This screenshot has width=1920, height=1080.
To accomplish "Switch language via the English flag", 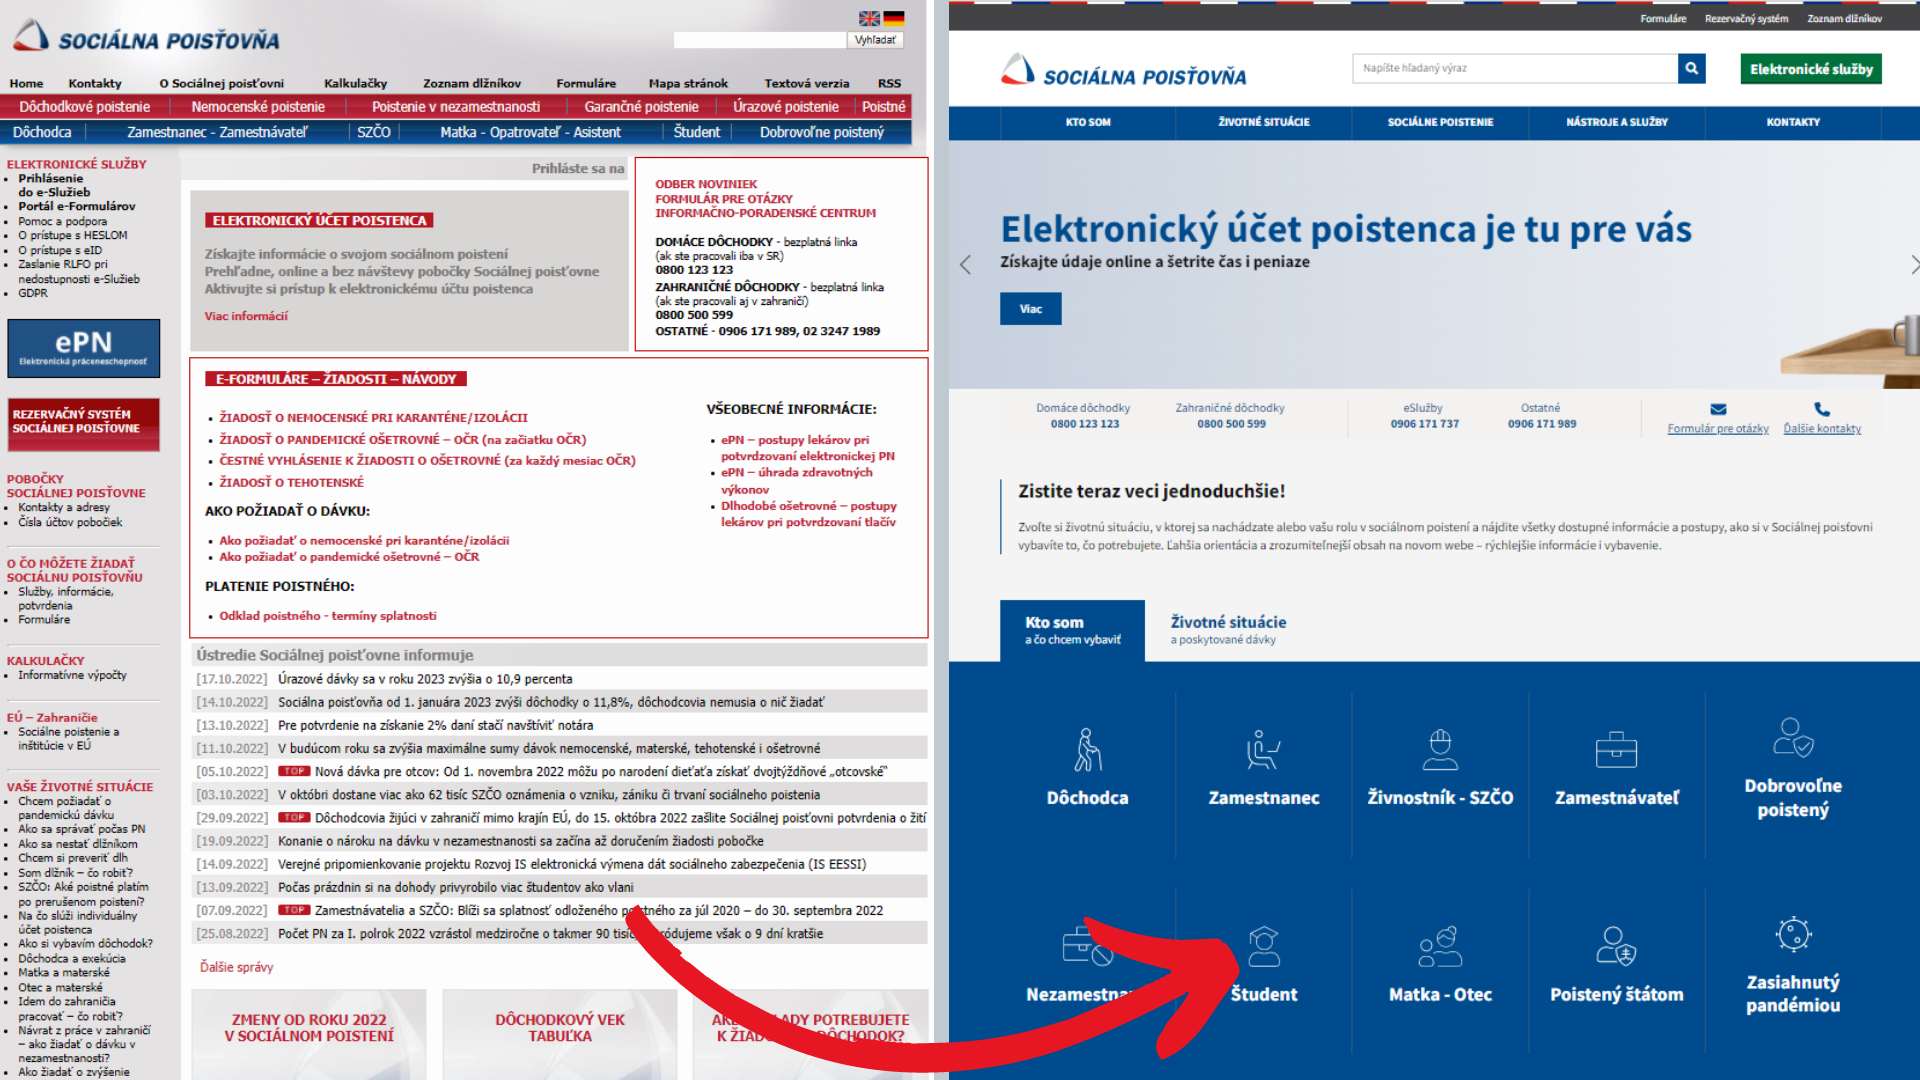I will point(869,18).
